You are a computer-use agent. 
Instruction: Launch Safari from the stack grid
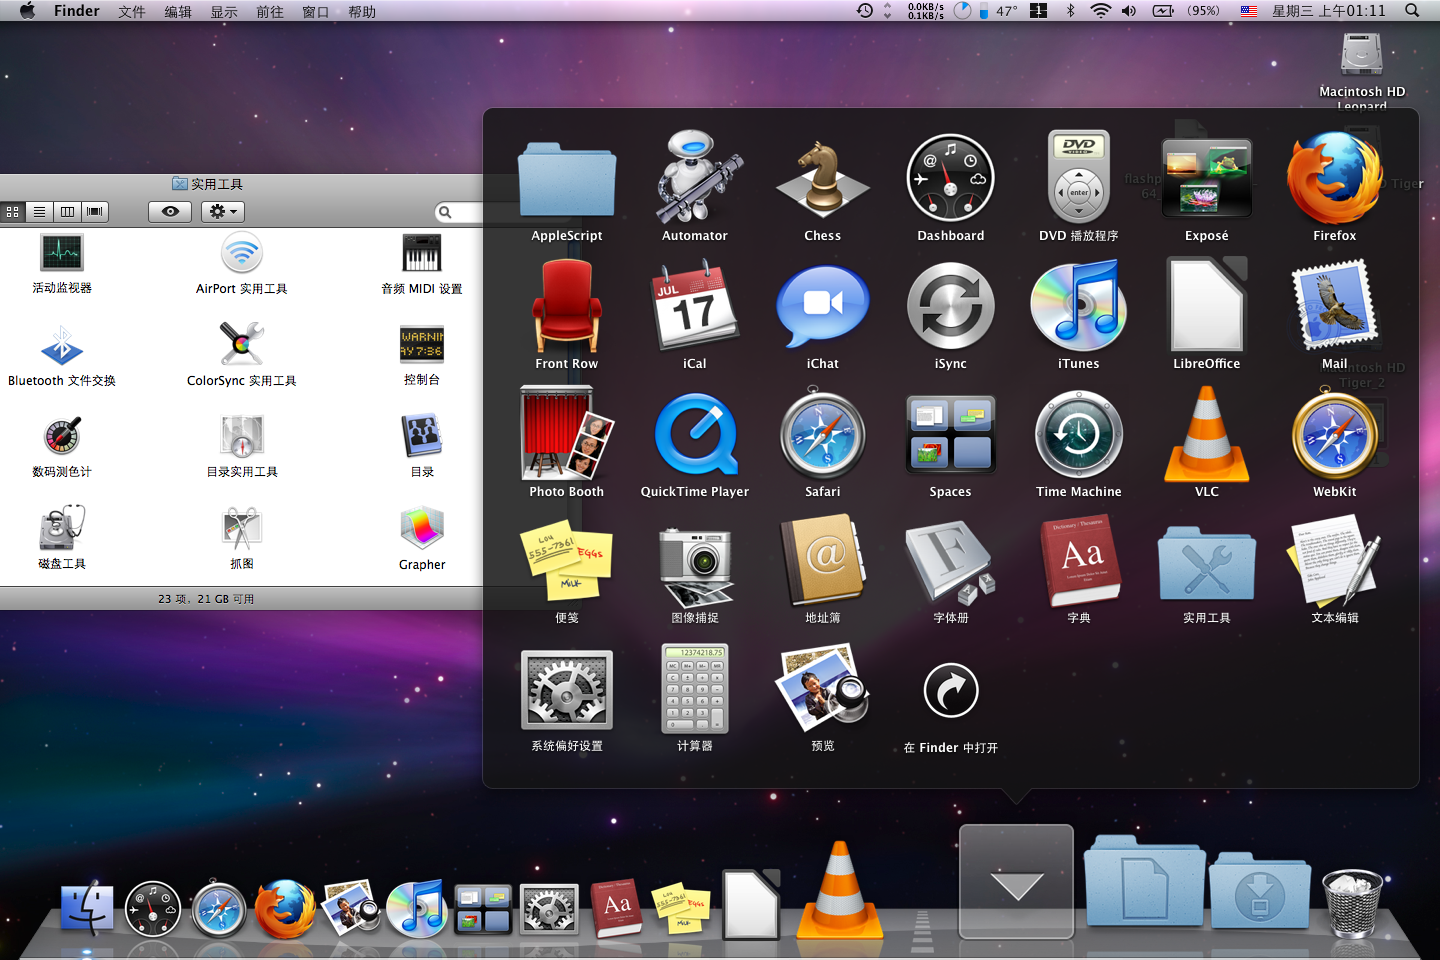(822, 434)
